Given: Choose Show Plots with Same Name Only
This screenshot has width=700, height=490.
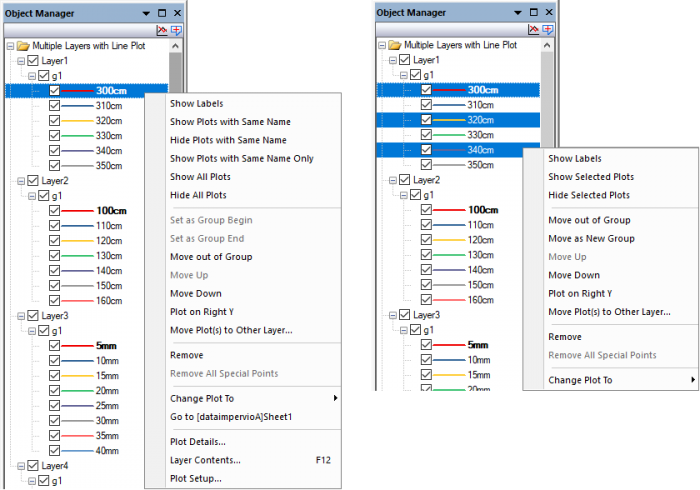Looking at the screenshot, I should point(241,158).
